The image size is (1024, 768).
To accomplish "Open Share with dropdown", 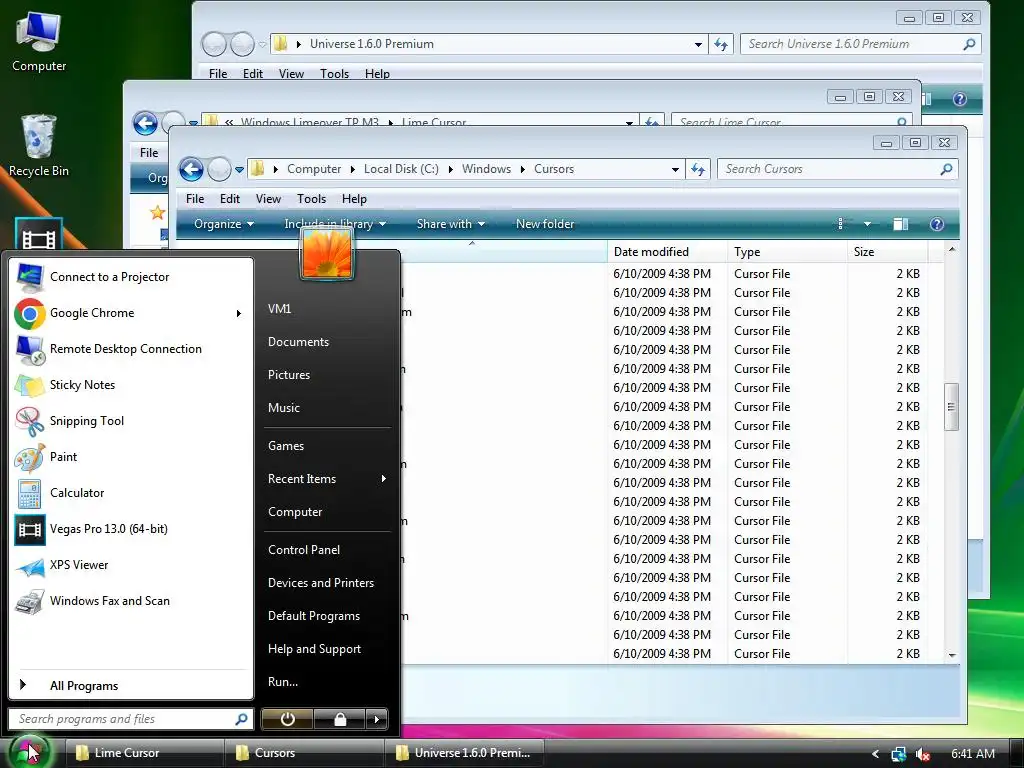I will point(451,224).
